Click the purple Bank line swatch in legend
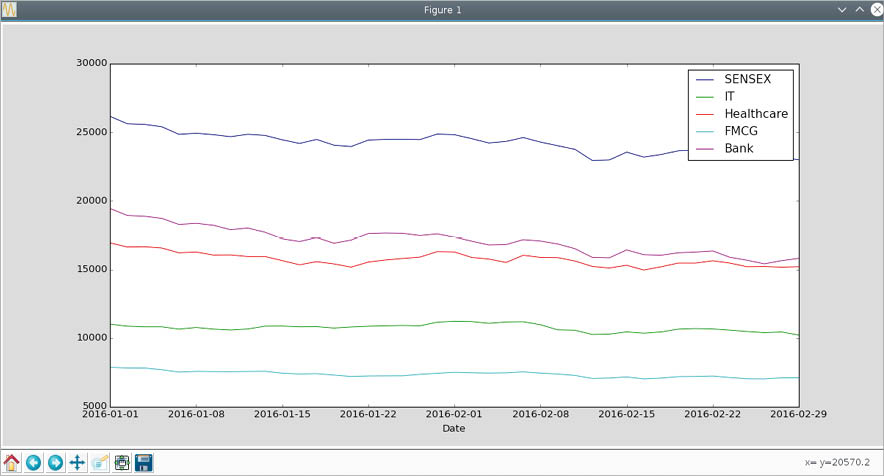The image size is (884, 476). [705, 149]
